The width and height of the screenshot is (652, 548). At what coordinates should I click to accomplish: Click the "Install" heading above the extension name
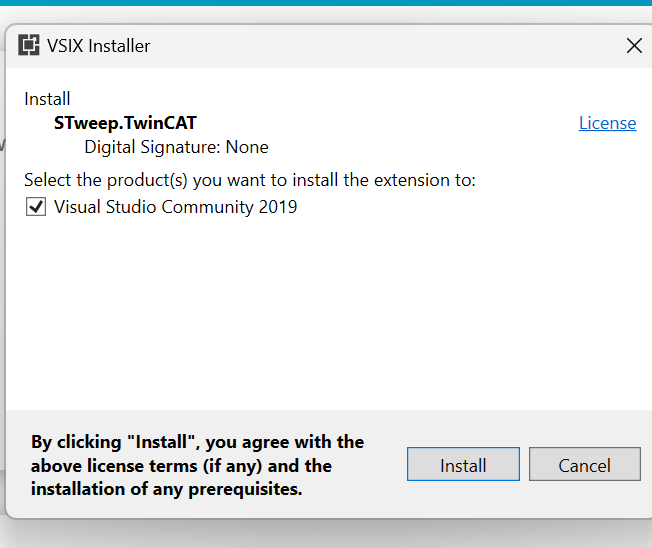[x=47, y=99]
